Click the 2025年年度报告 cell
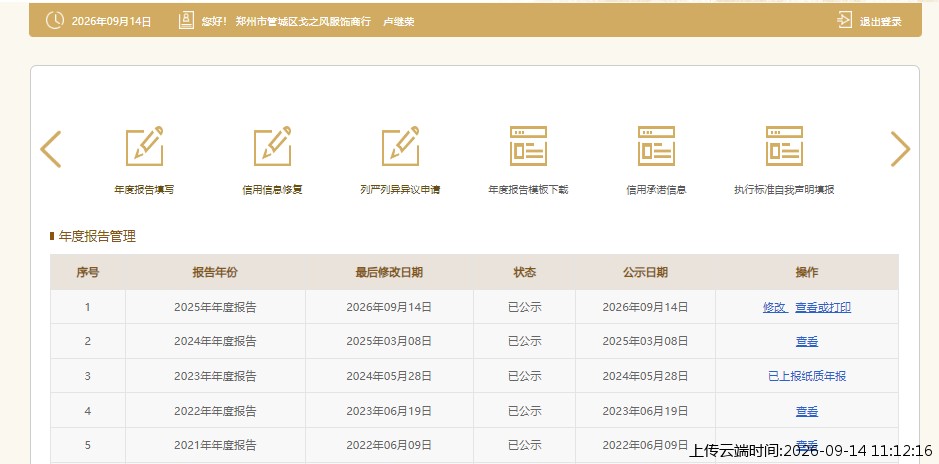Image resolution: width=939 pixels, height=464 pixels. (x=215, y=307)
